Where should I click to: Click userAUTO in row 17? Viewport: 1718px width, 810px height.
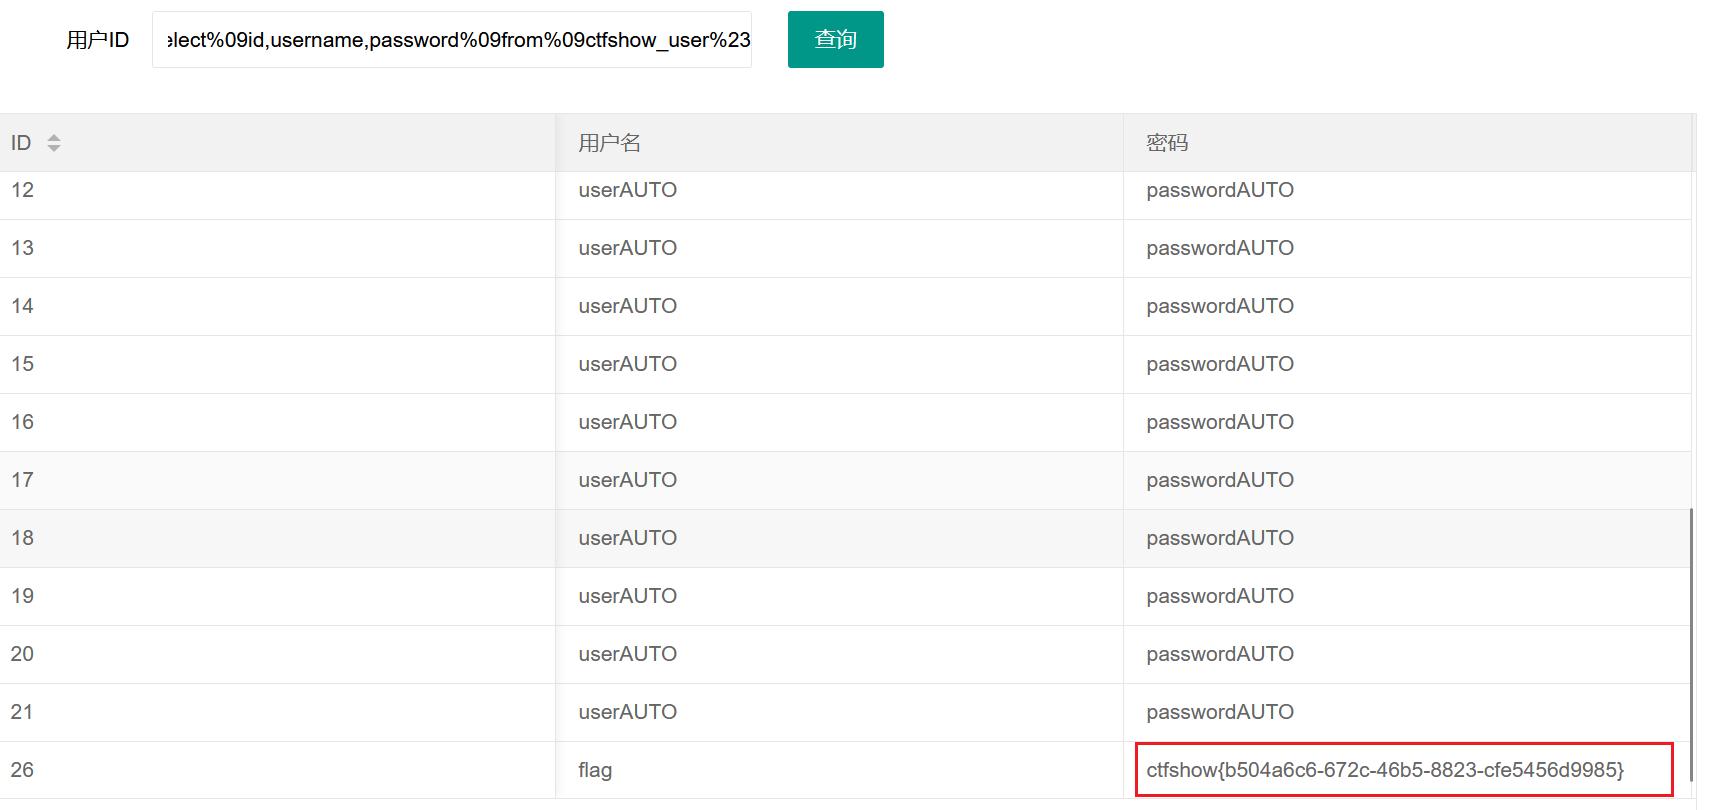[x=627, y=480]
